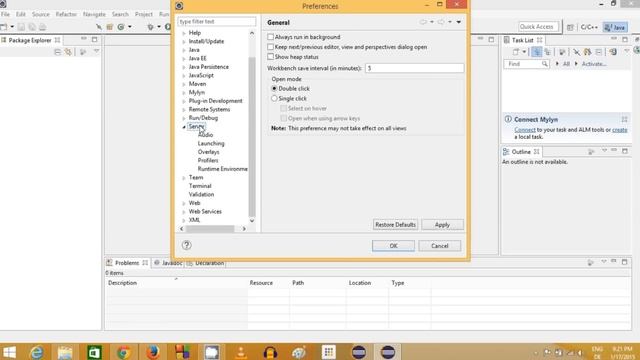640x360 pixels.
Task: Select Runtime Environments under Server
Action: (x=222, y=169)
